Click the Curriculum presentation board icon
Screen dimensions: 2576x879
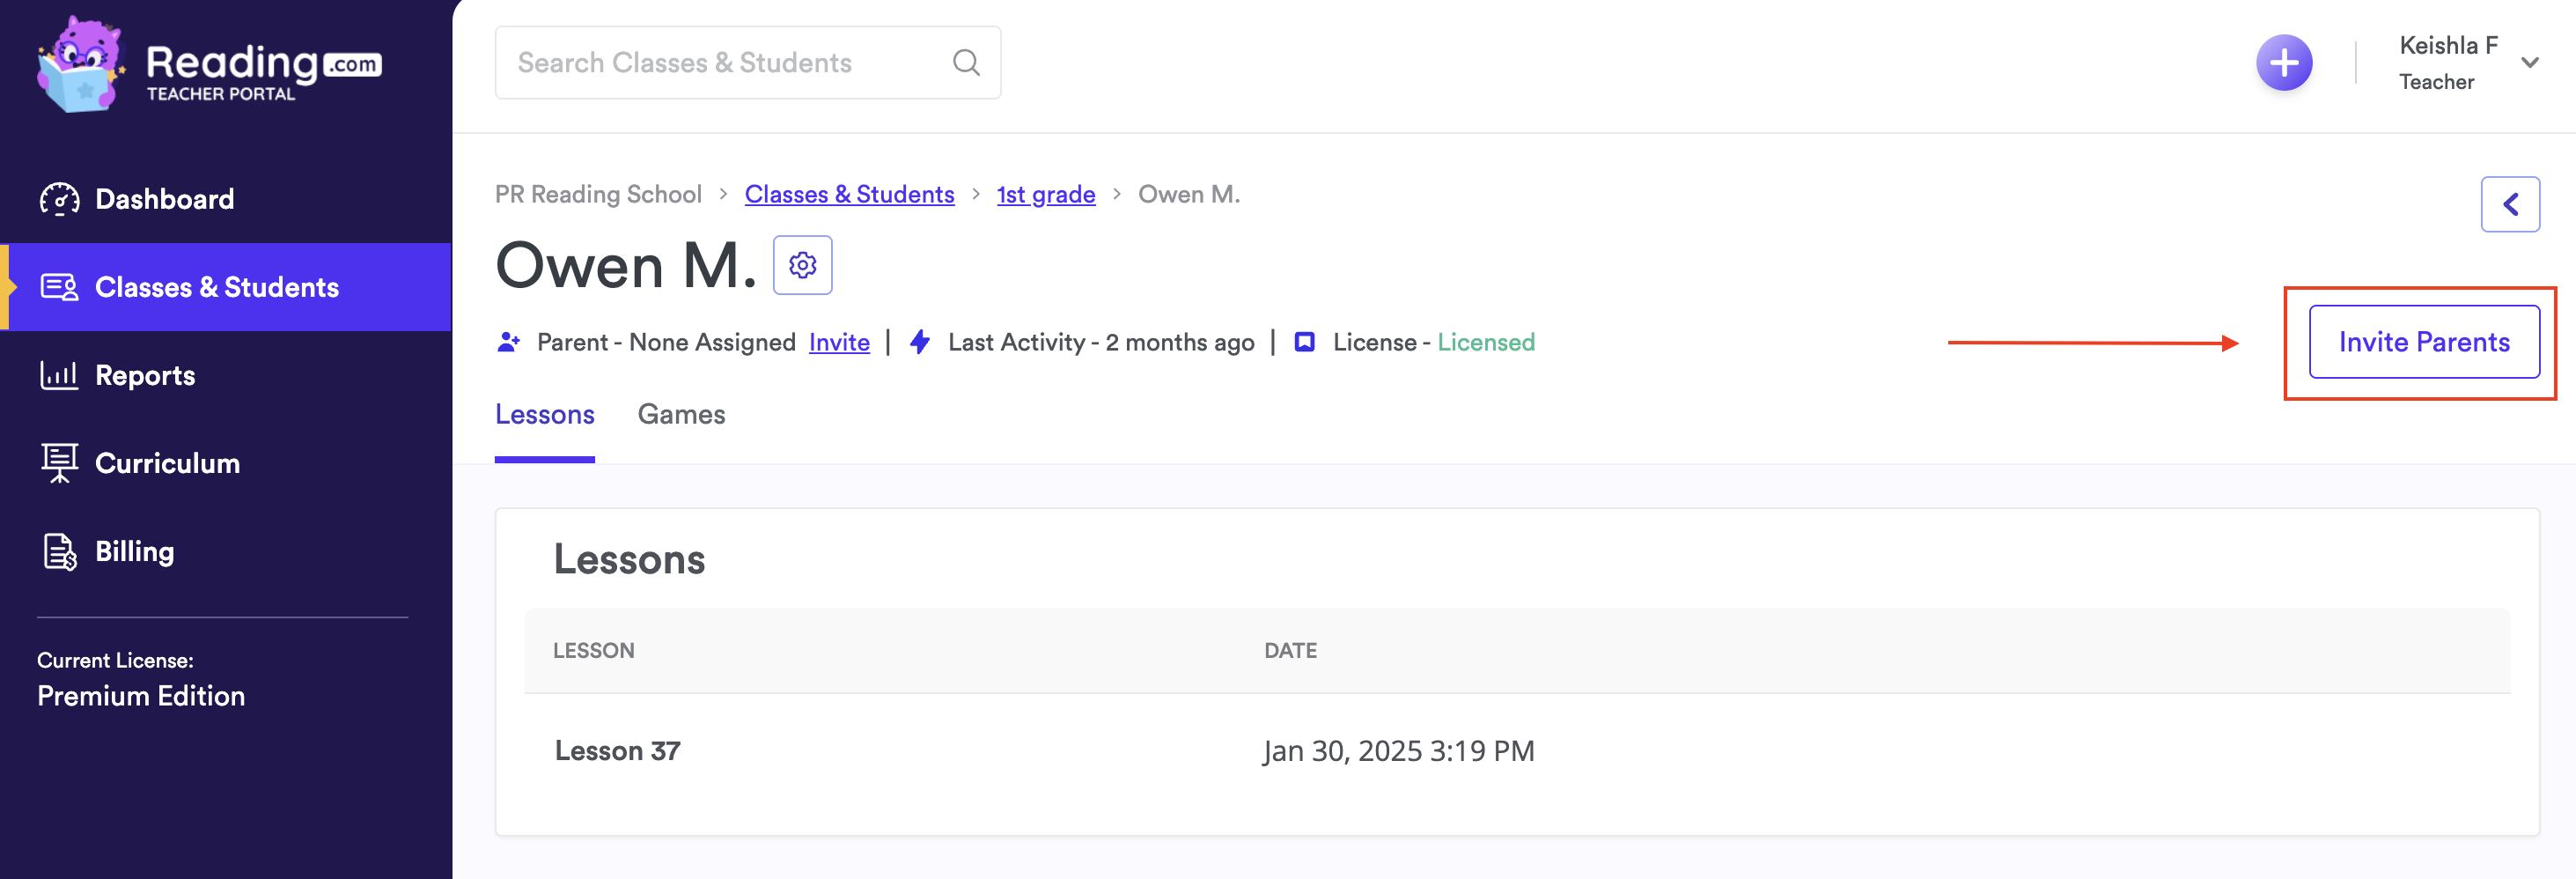(59, 463)
